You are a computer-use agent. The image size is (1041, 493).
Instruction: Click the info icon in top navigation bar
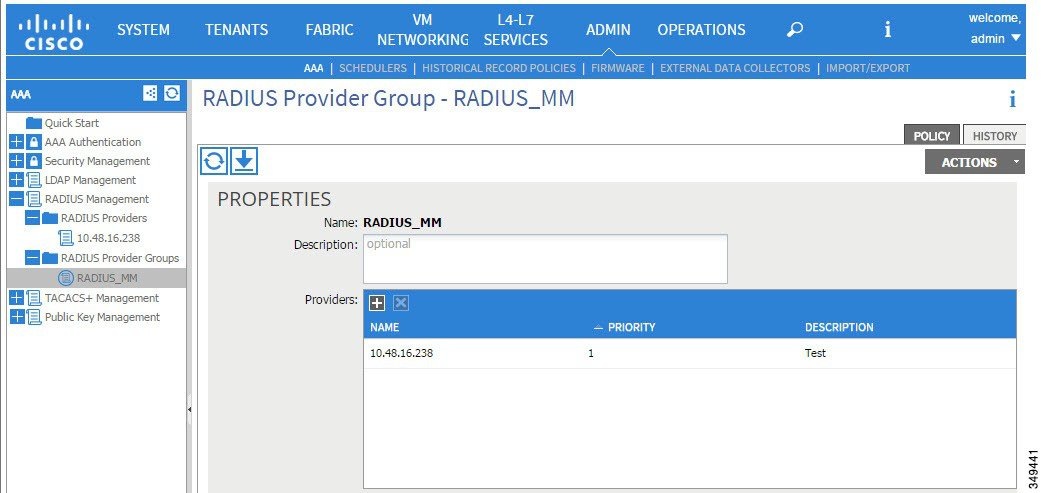click(888, 29)
